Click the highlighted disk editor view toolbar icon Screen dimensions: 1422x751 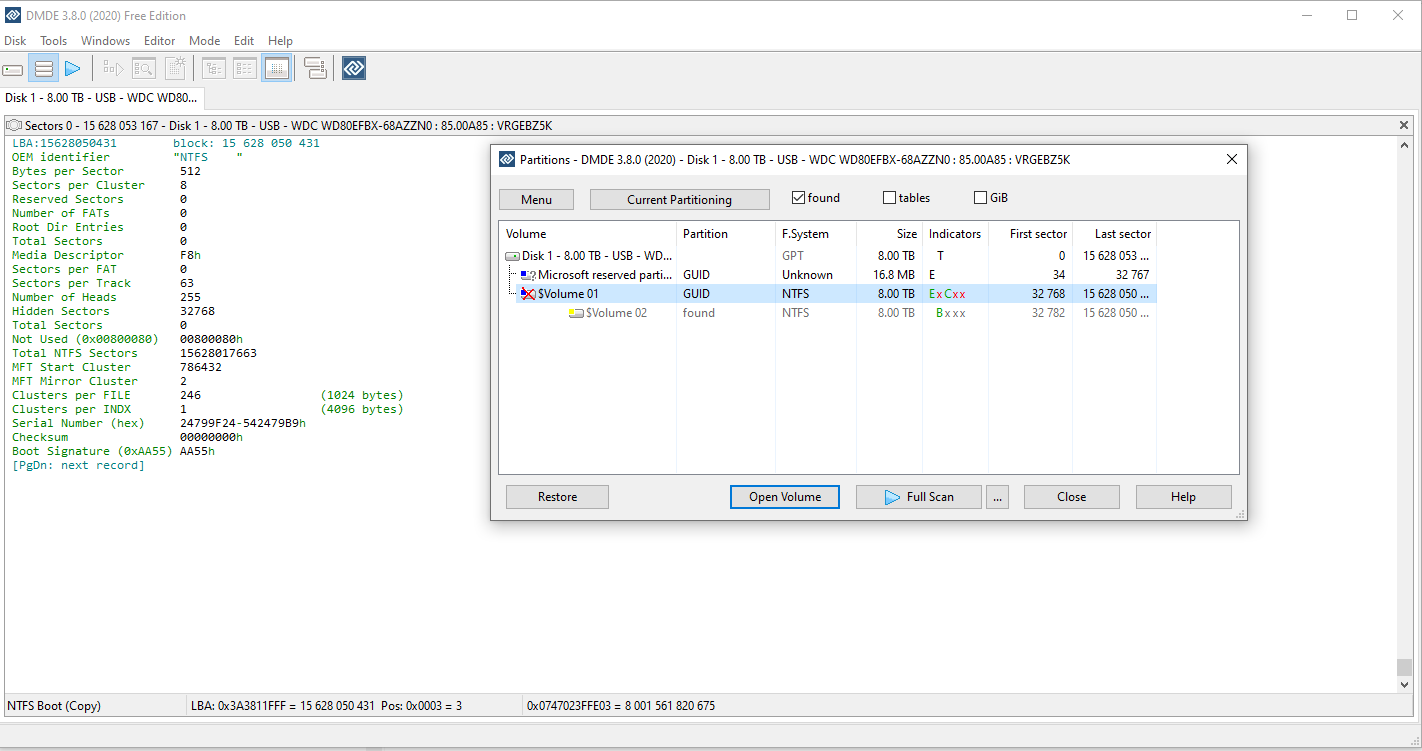[x=277, y=69]
